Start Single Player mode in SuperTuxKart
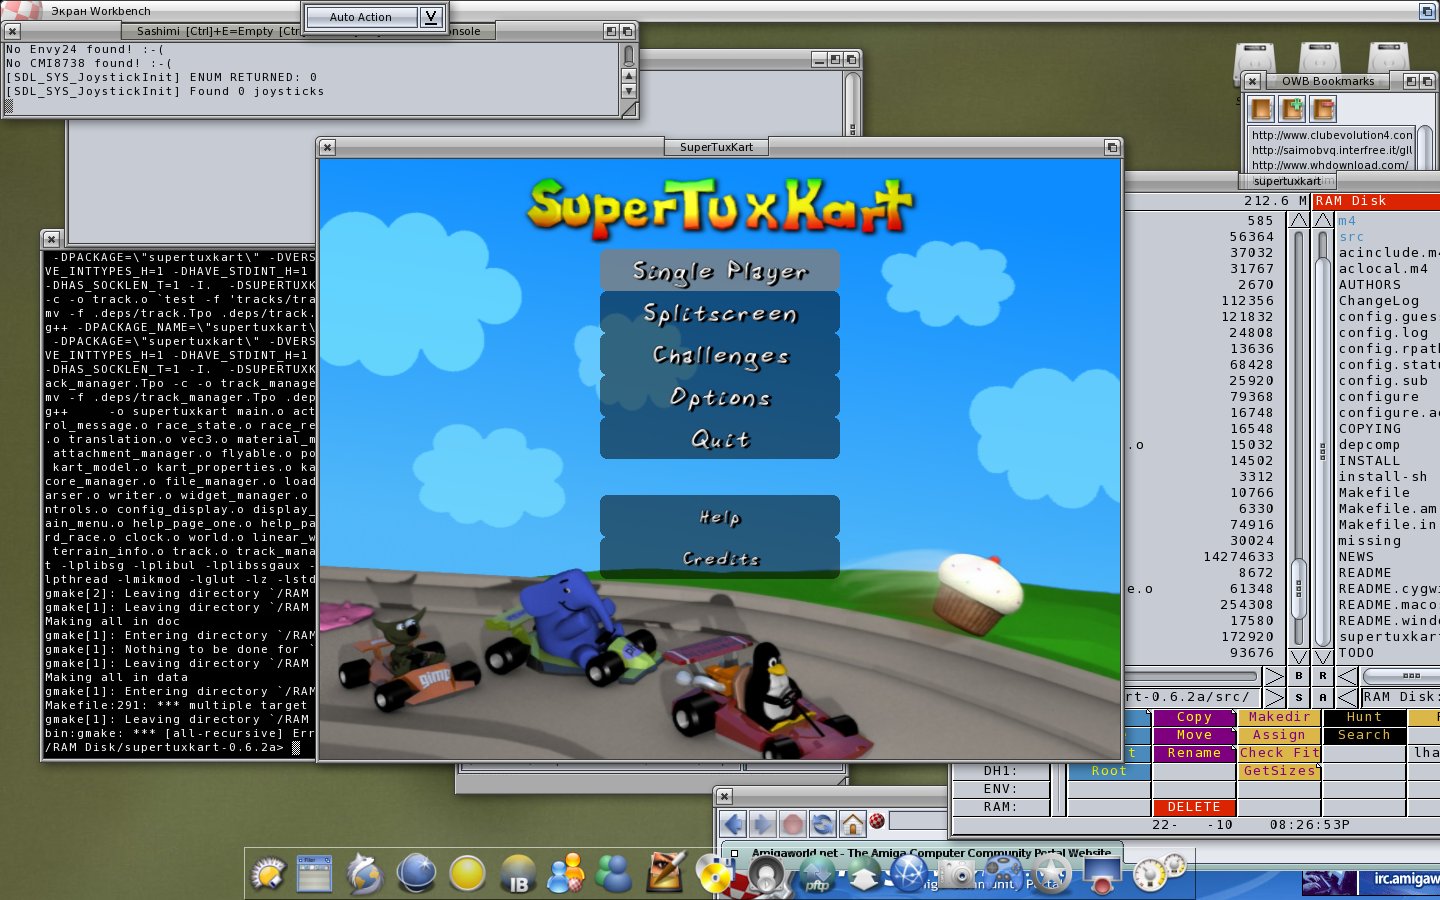 pos(720,271)
